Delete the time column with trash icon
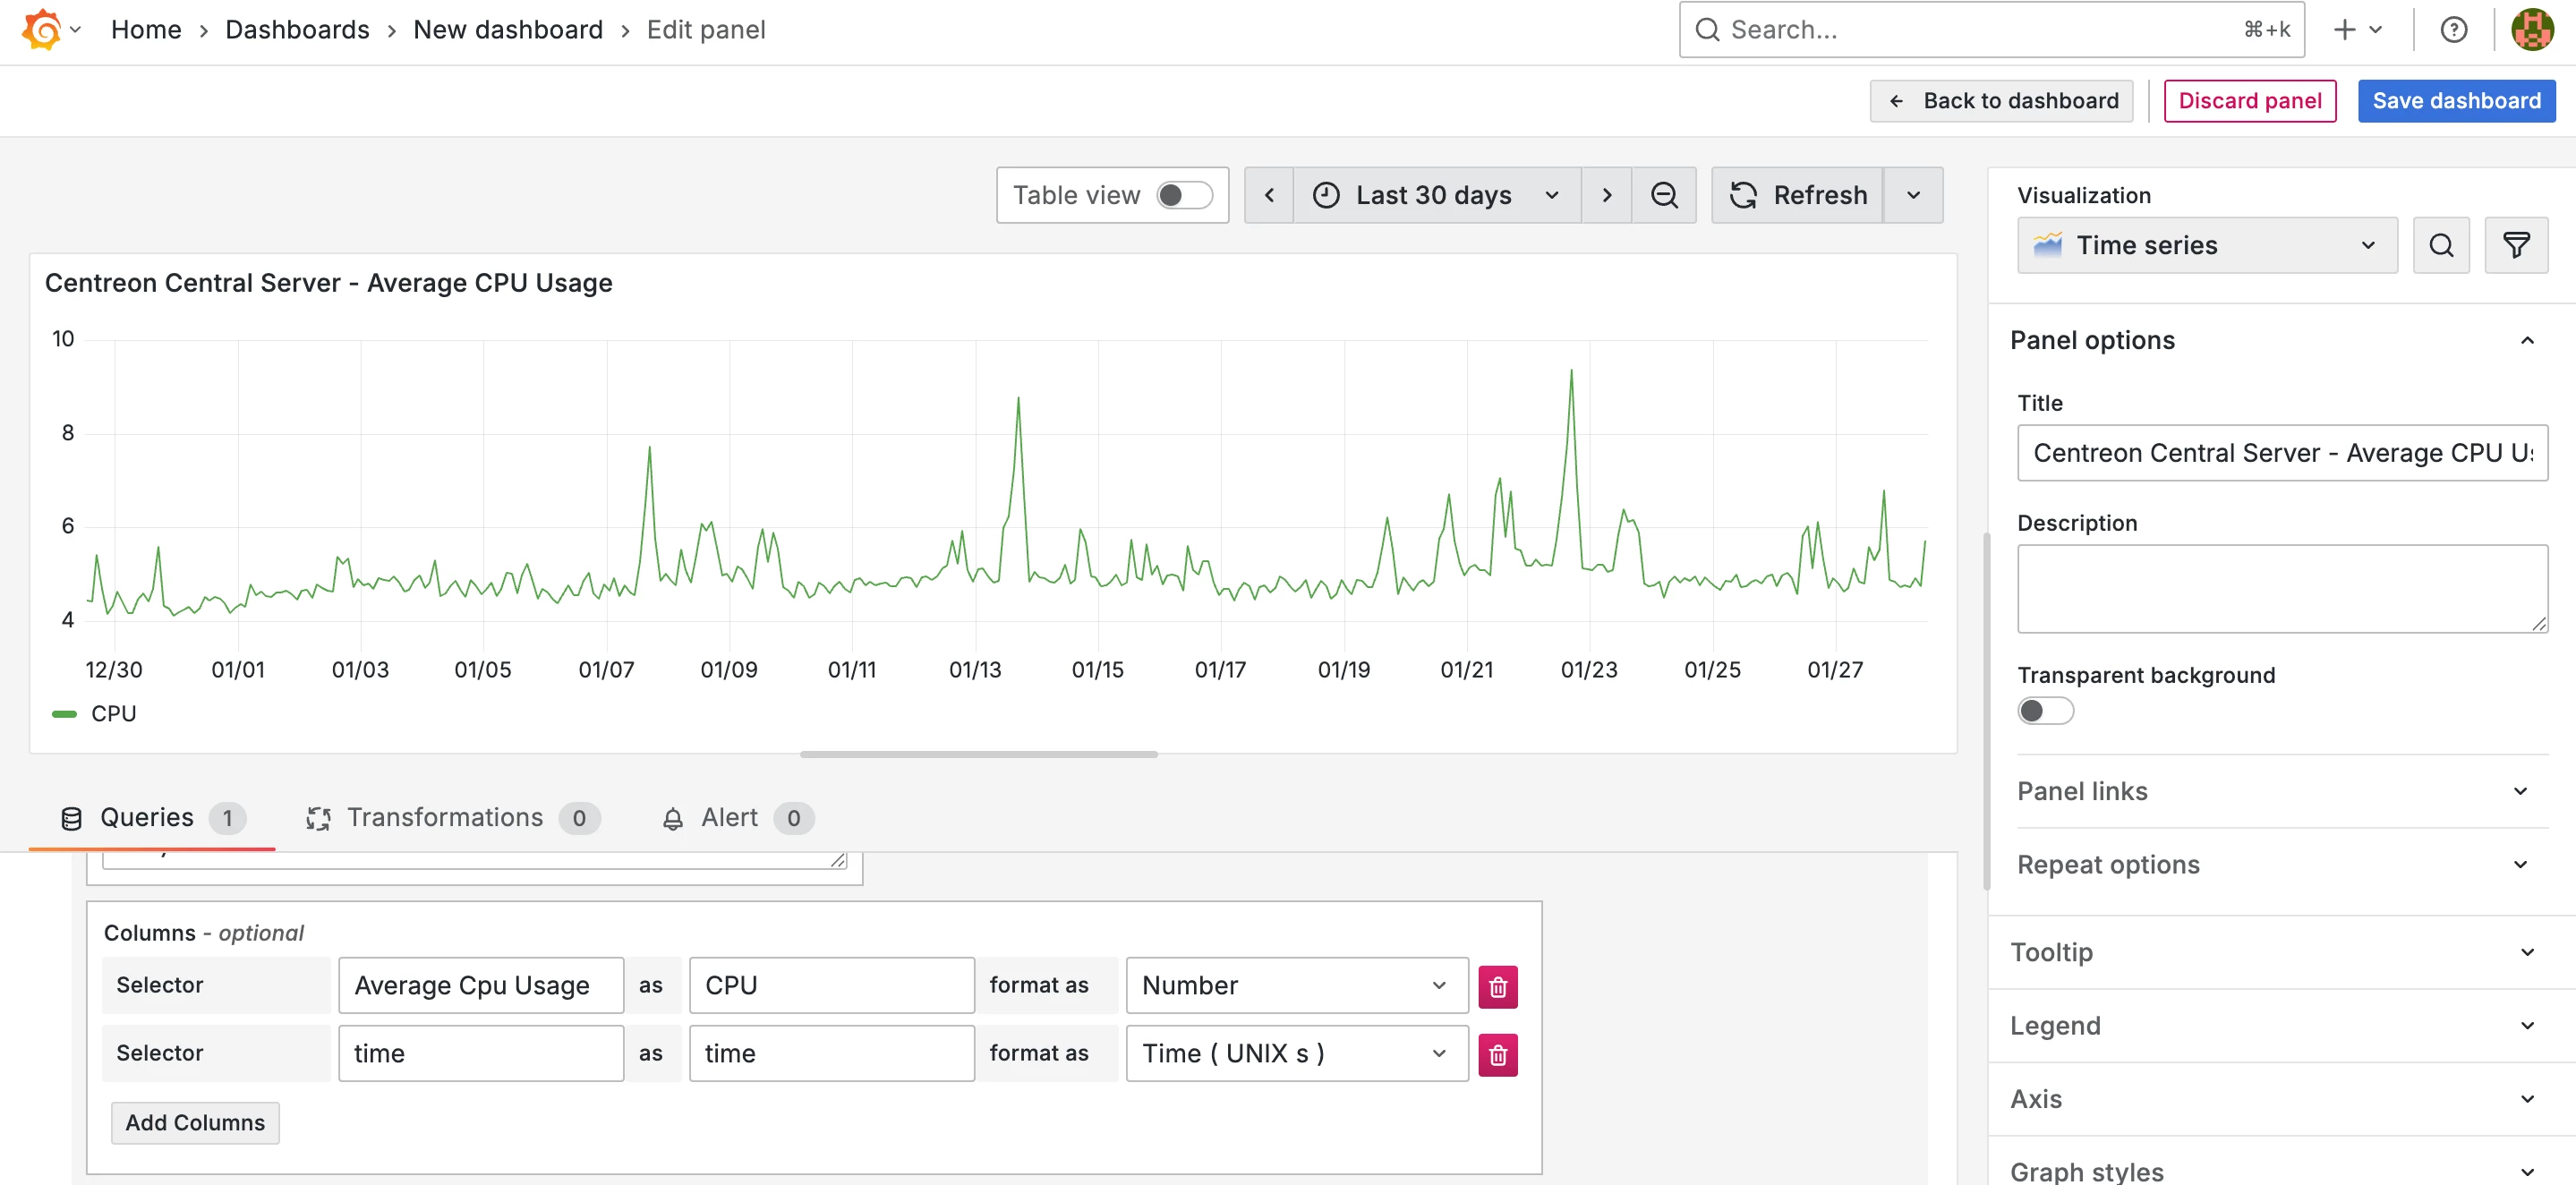2576x1185 pixels. click(x=1497, y=1054)
